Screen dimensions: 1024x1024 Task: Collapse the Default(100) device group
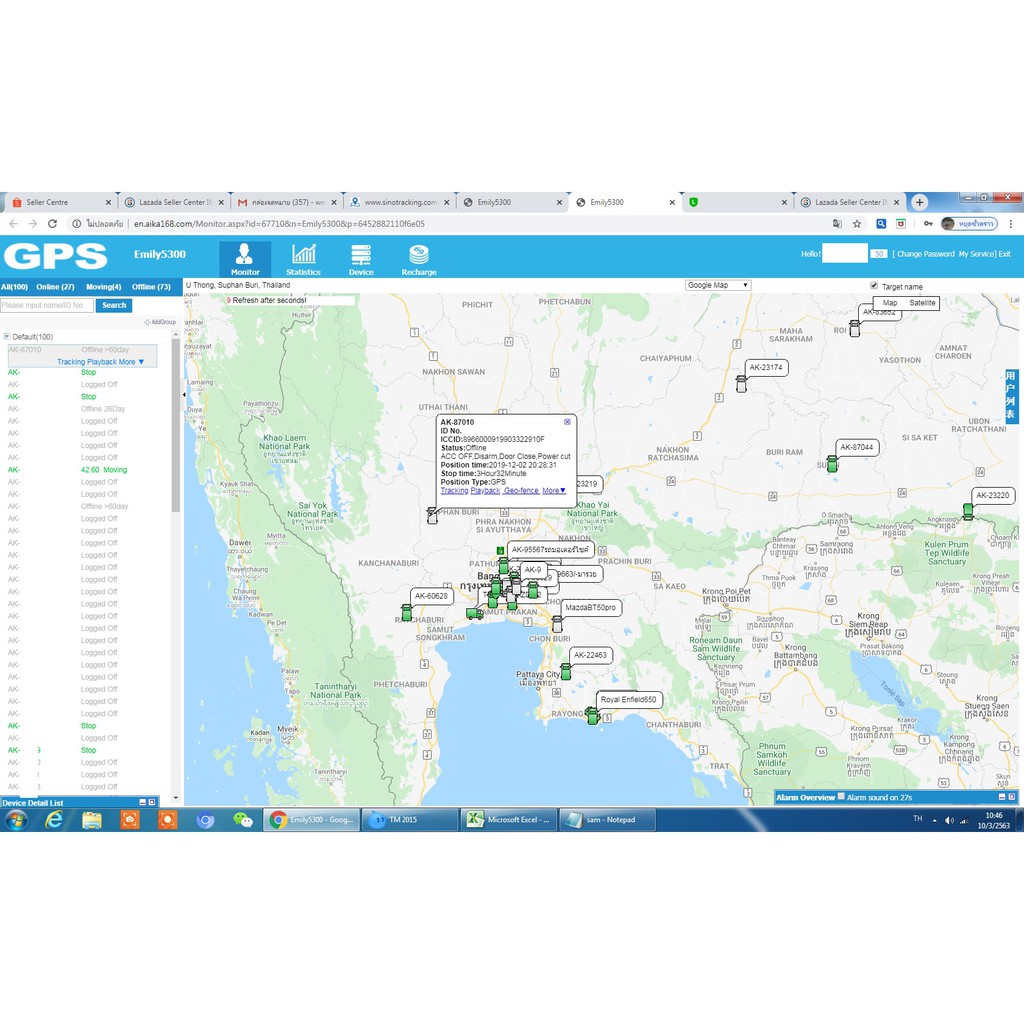(x=7, y=336)
